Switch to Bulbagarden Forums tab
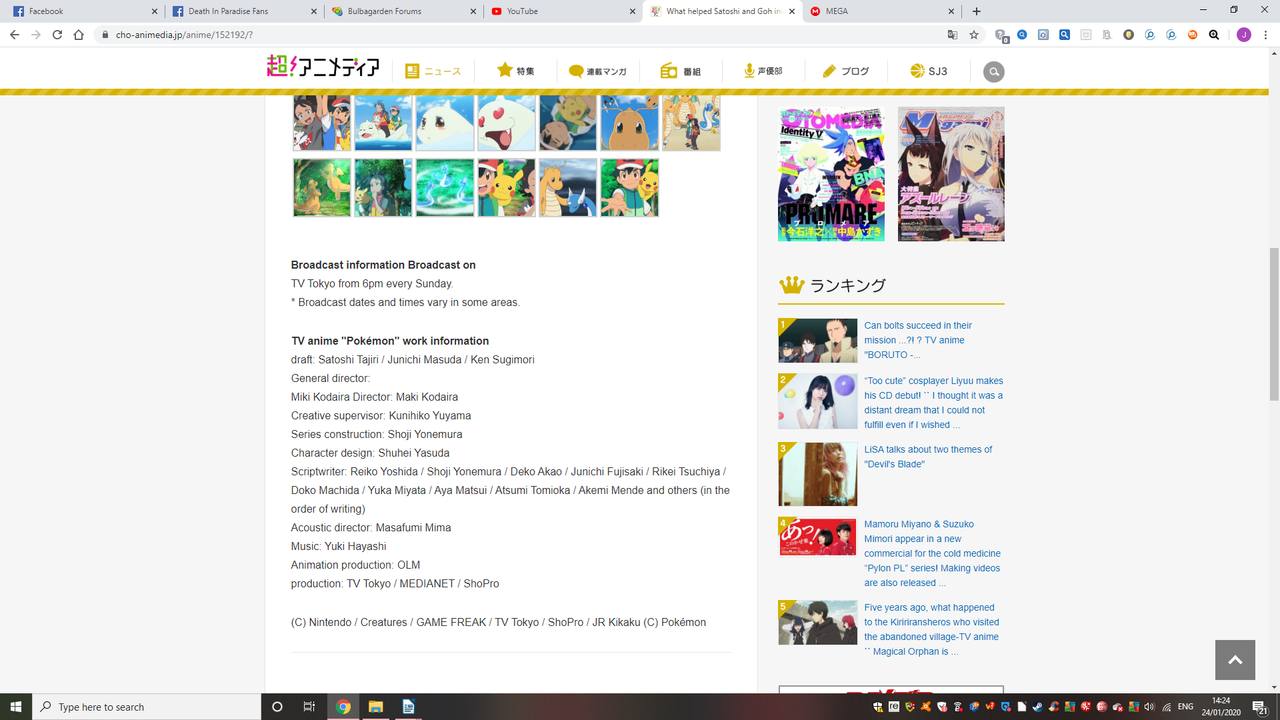Viewport: 1280px width, 720px height. click(402, 11)
